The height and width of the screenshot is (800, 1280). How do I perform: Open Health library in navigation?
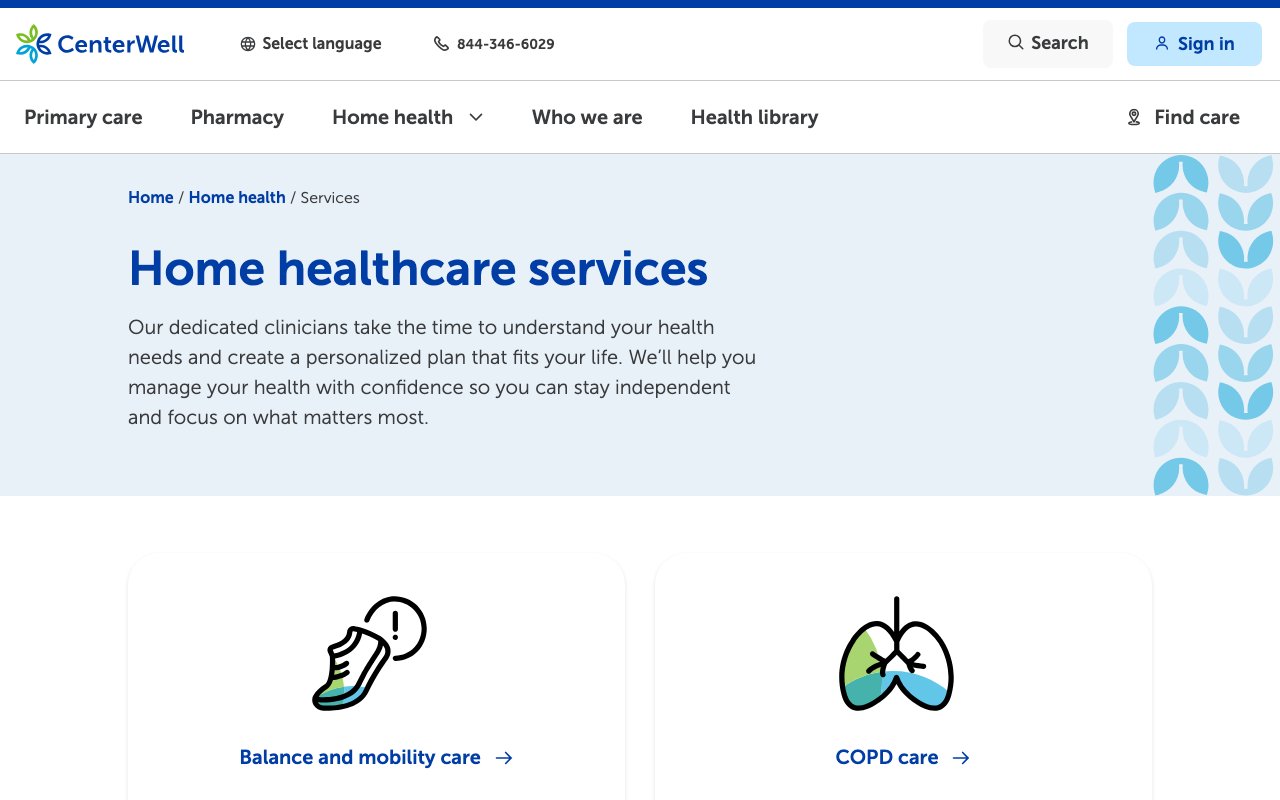754,117
